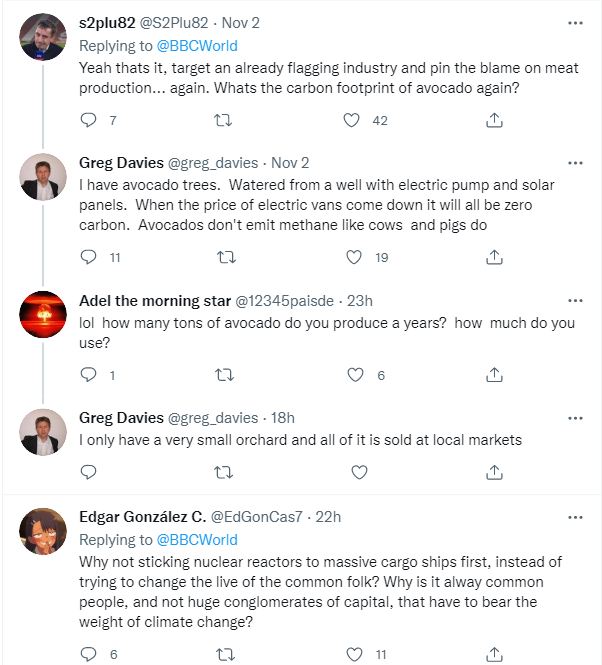
Task: Open more menu on Adel the morning star's tweet
Action: 575,300
